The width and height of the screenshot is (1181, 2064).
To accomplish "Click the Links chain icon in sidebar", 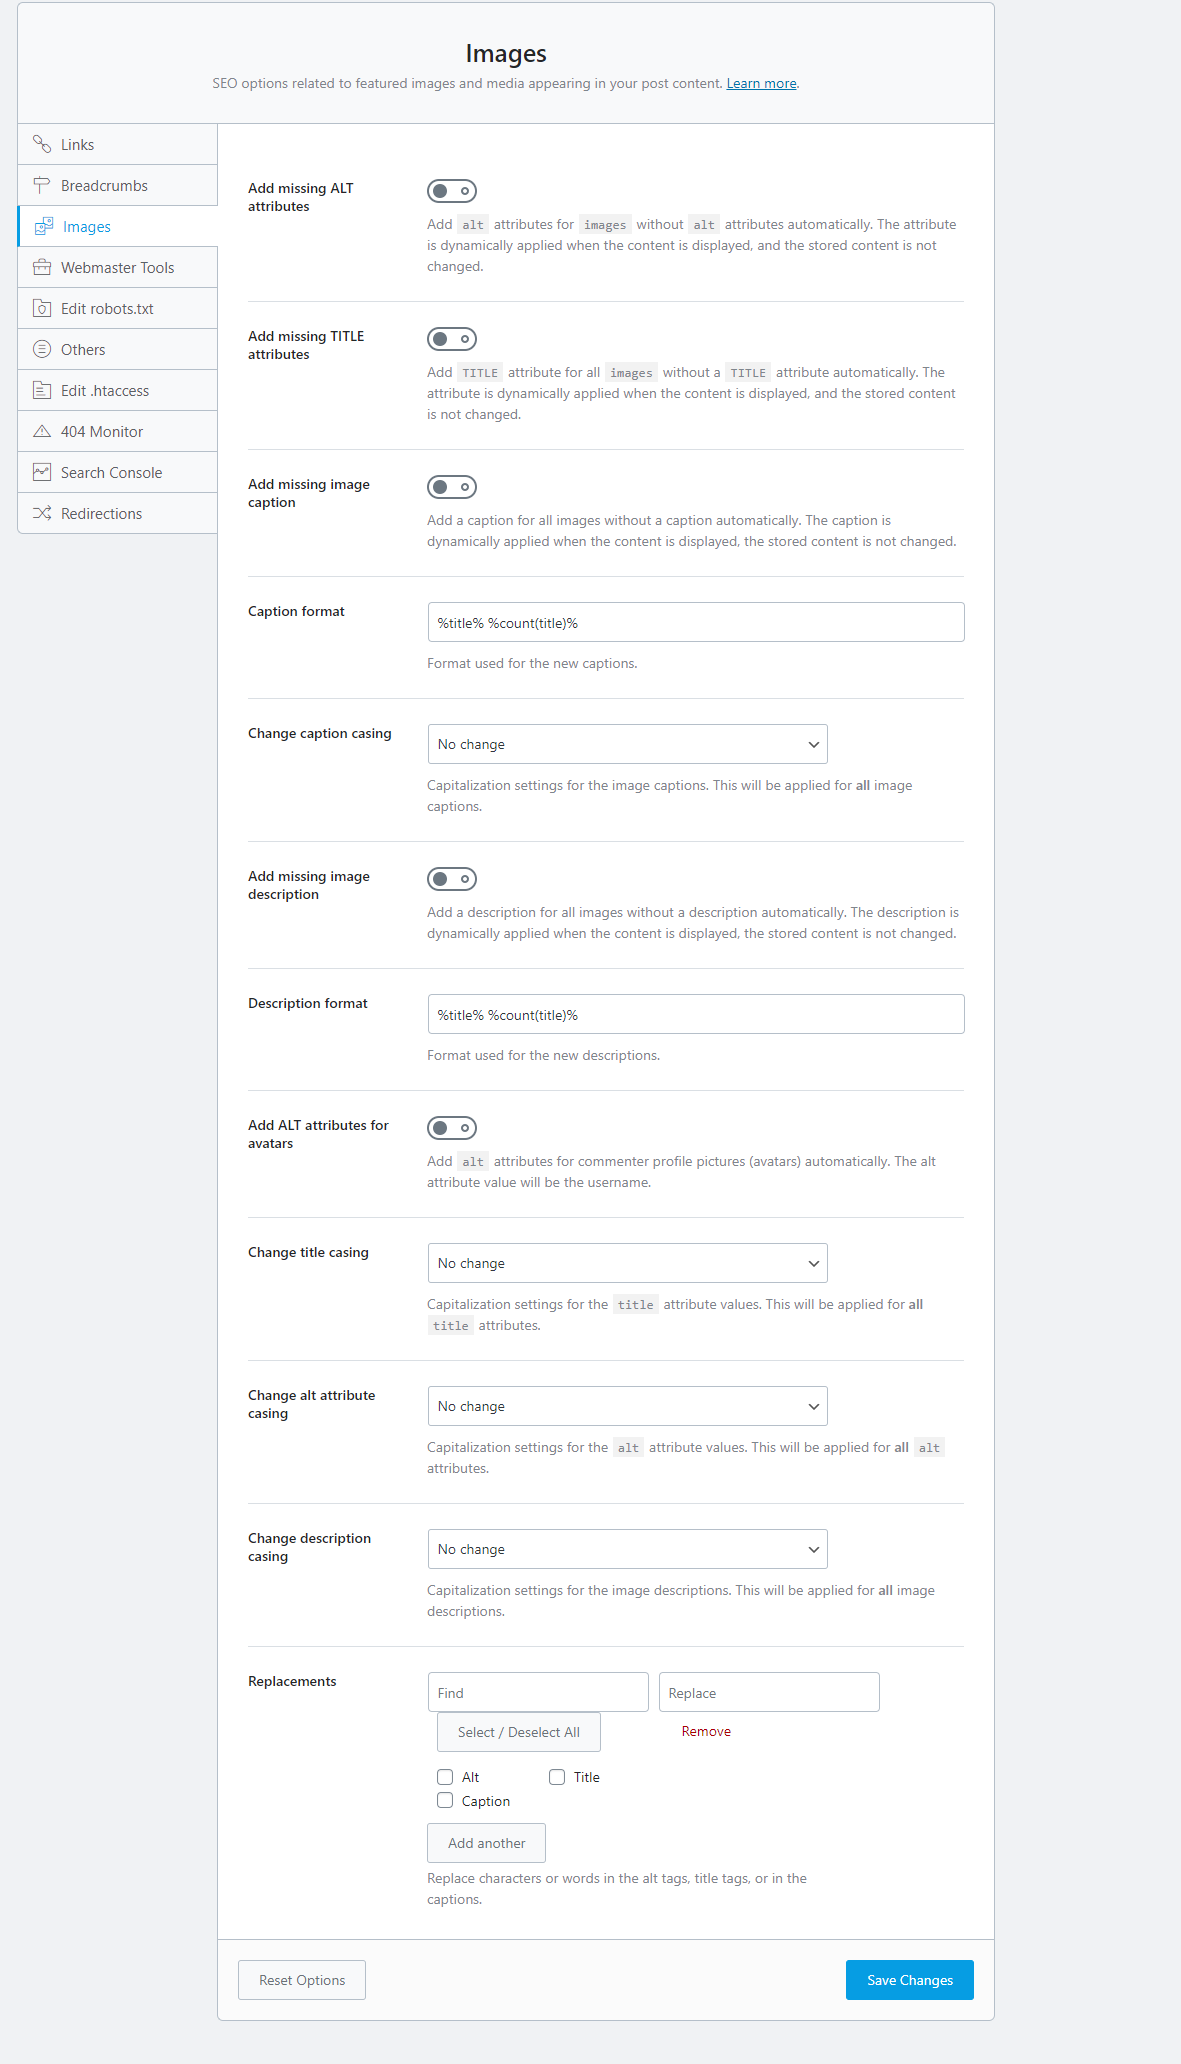I will click(x=42, y=145).
